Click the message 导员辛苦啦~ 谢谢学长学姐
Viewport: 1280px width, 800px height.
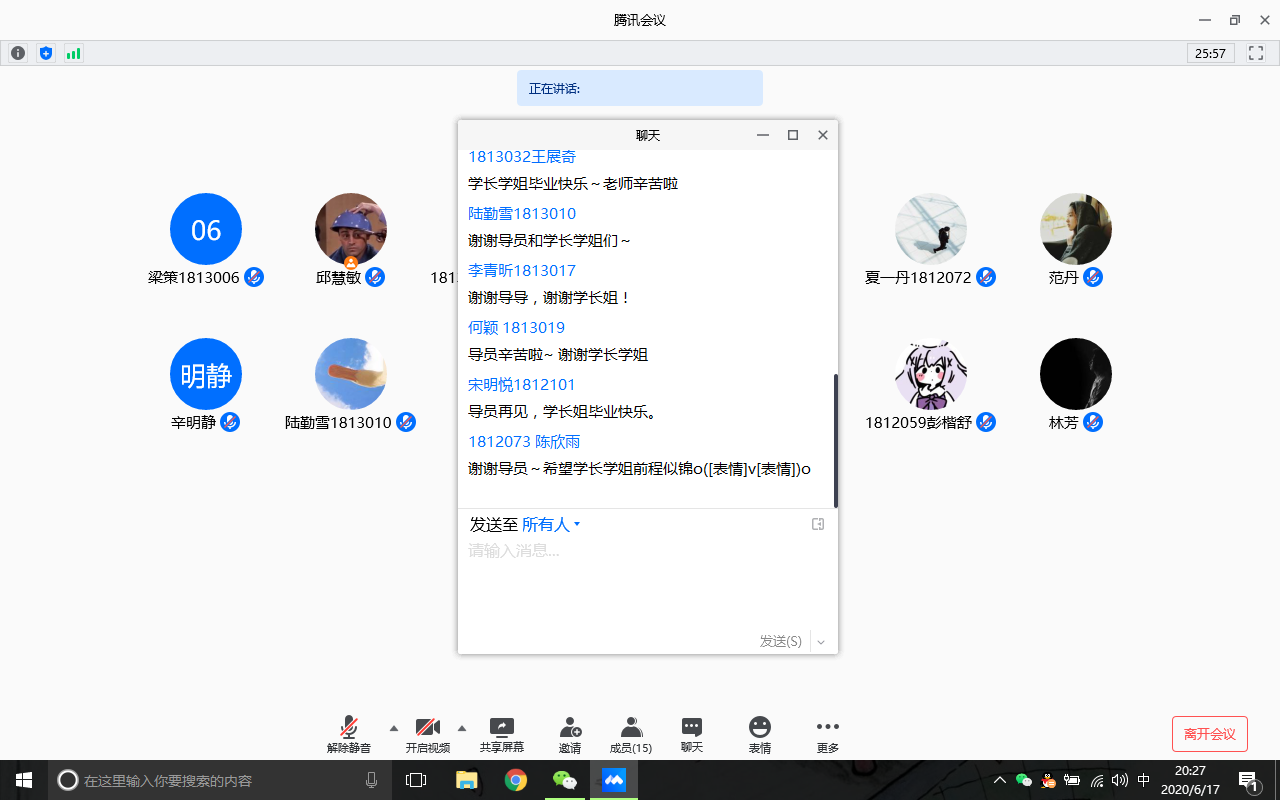[558, 354]
